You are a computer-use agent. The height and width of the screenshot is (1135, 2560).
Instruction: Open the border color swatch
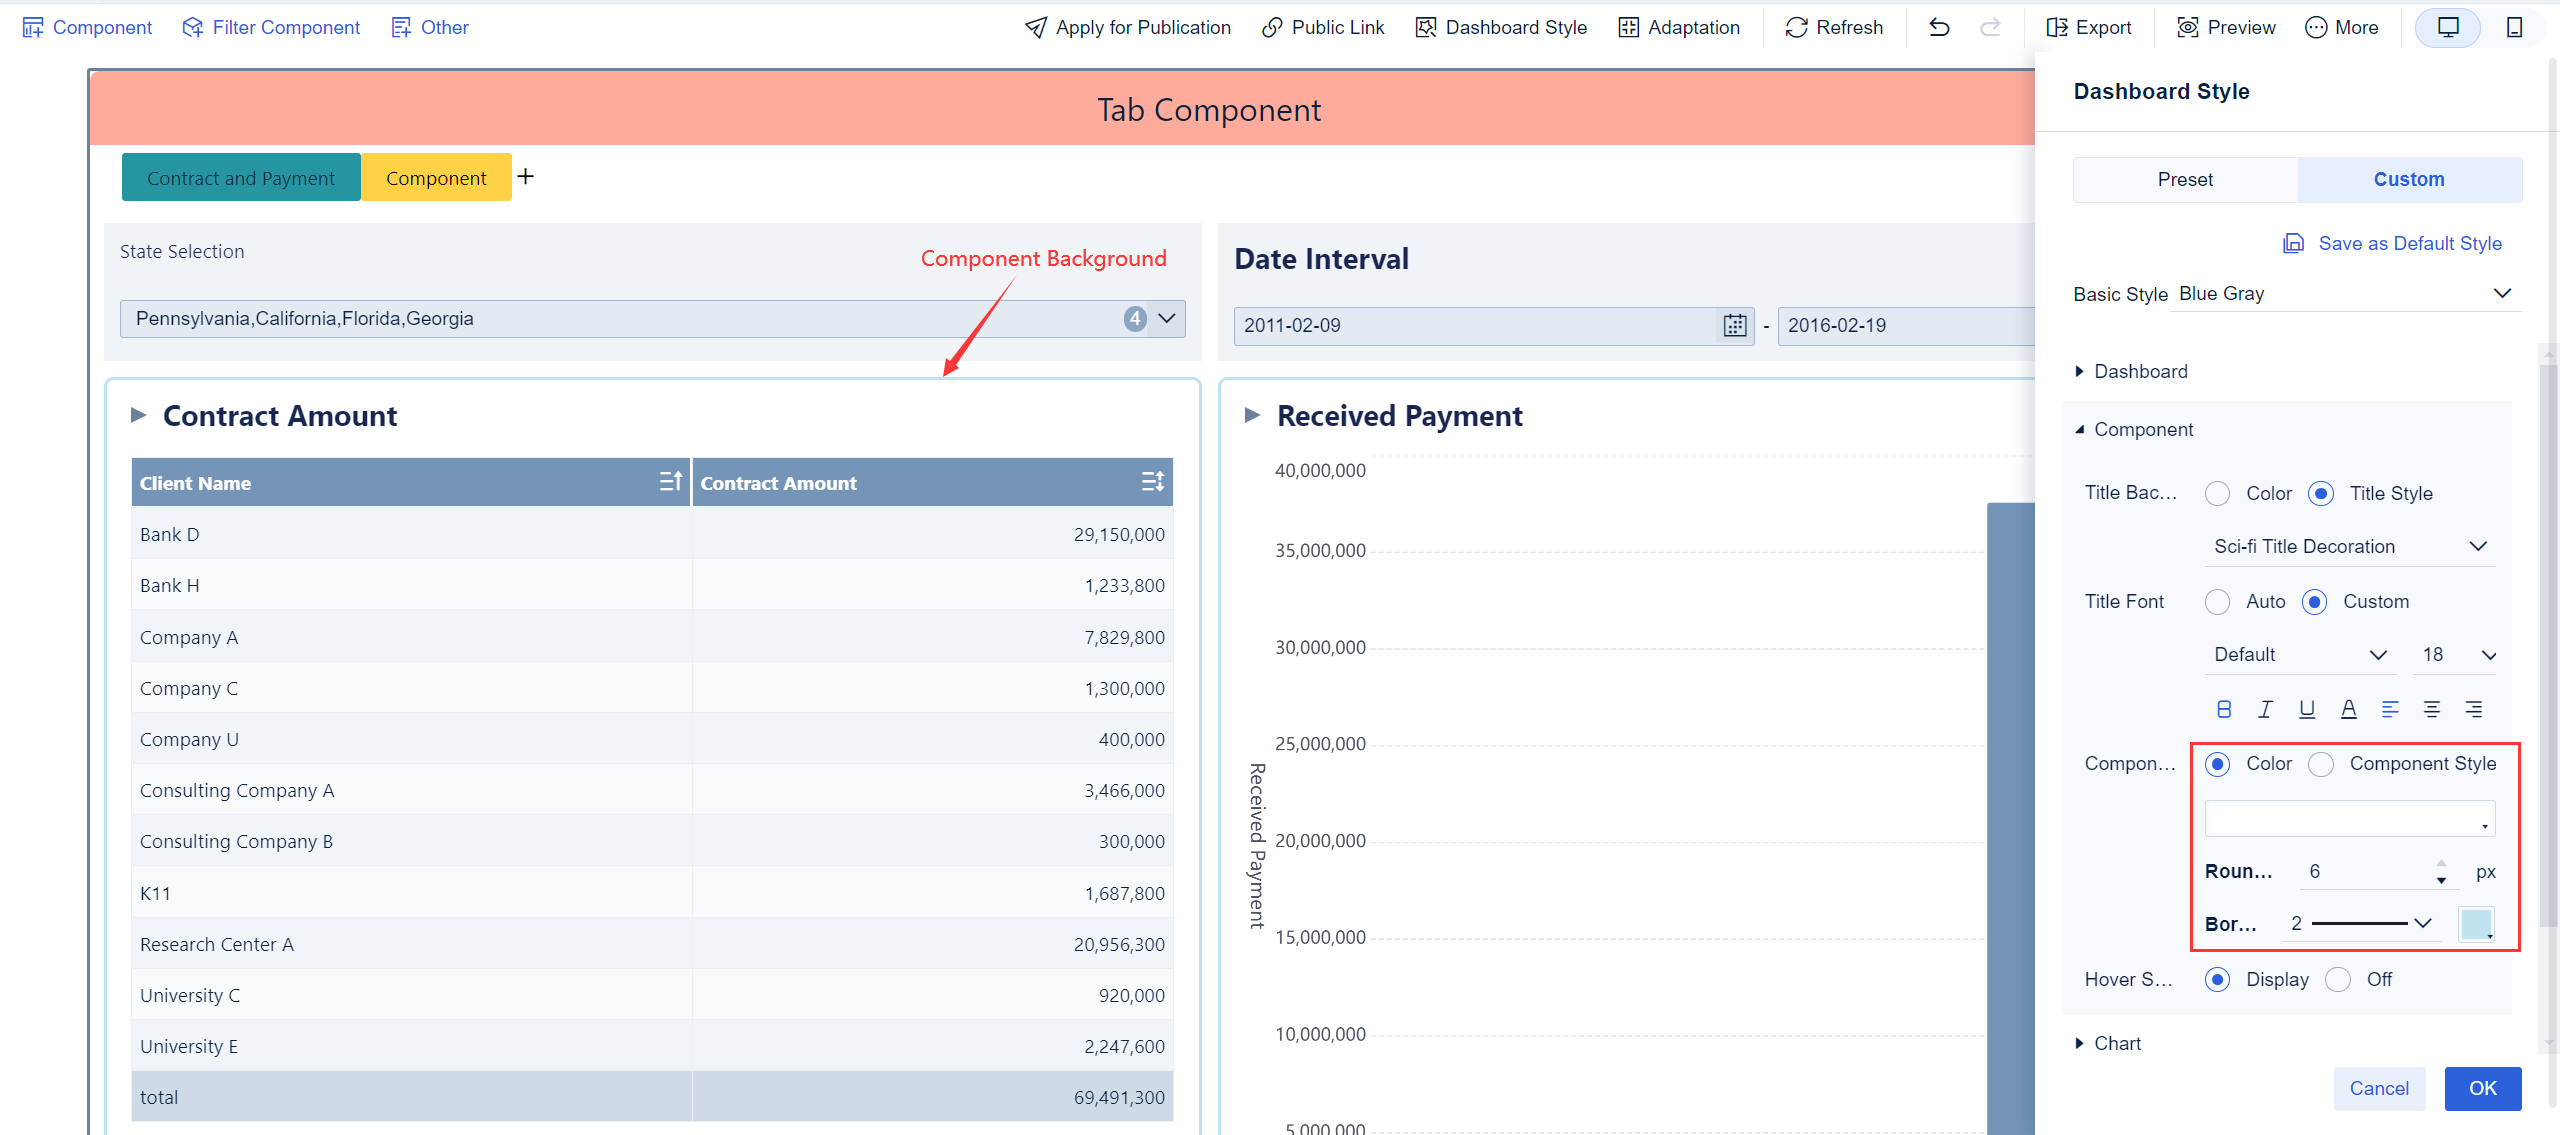click(2477, 923)
